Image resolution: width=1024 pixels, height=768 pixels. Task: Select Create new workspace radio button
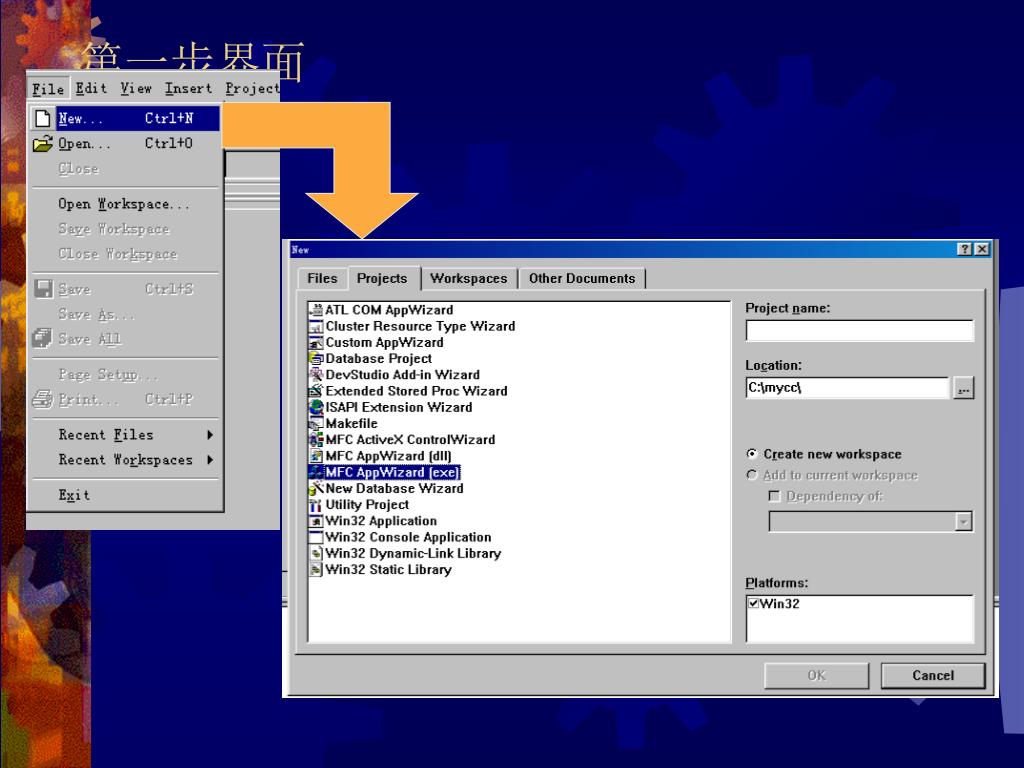pyautogui.click(x=753, y=454)
